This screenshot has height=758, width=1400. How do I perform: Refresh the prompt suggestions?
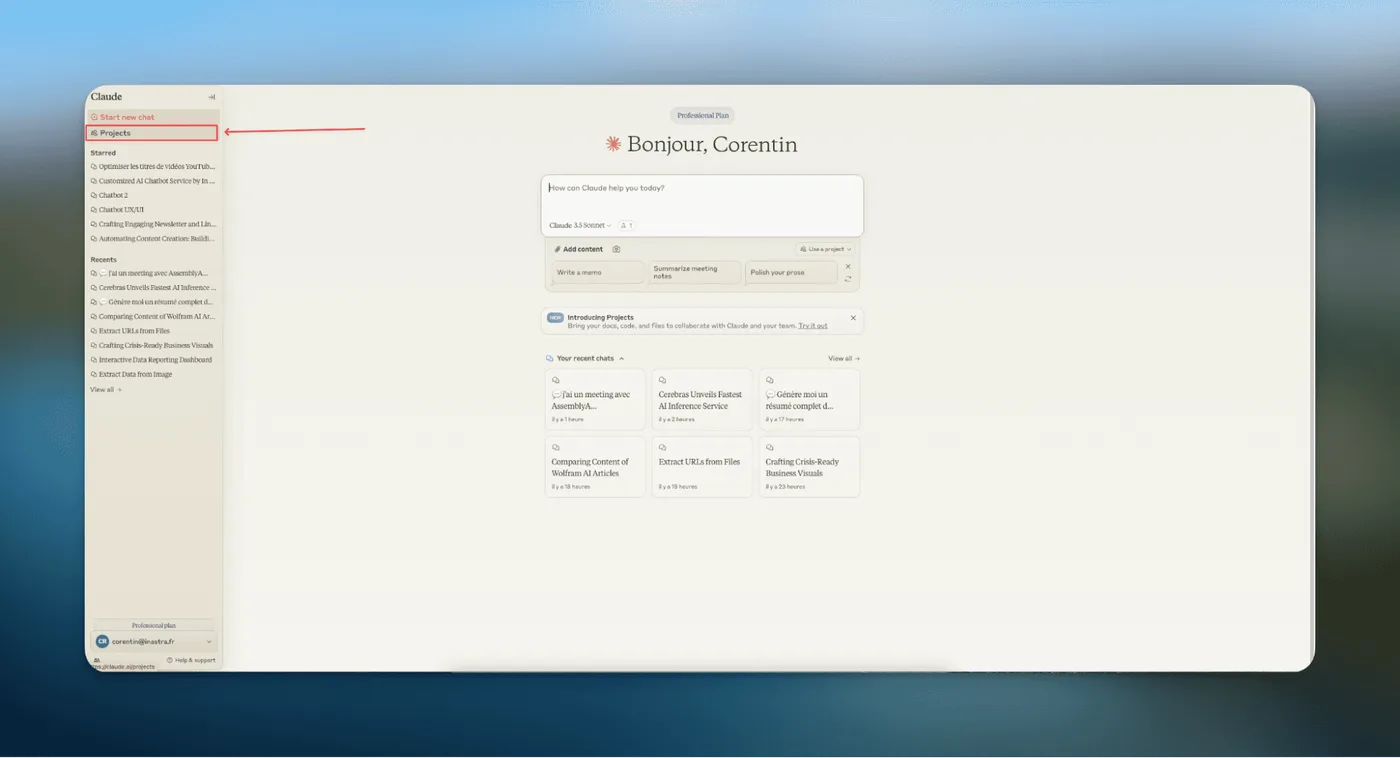pos(848,279)
